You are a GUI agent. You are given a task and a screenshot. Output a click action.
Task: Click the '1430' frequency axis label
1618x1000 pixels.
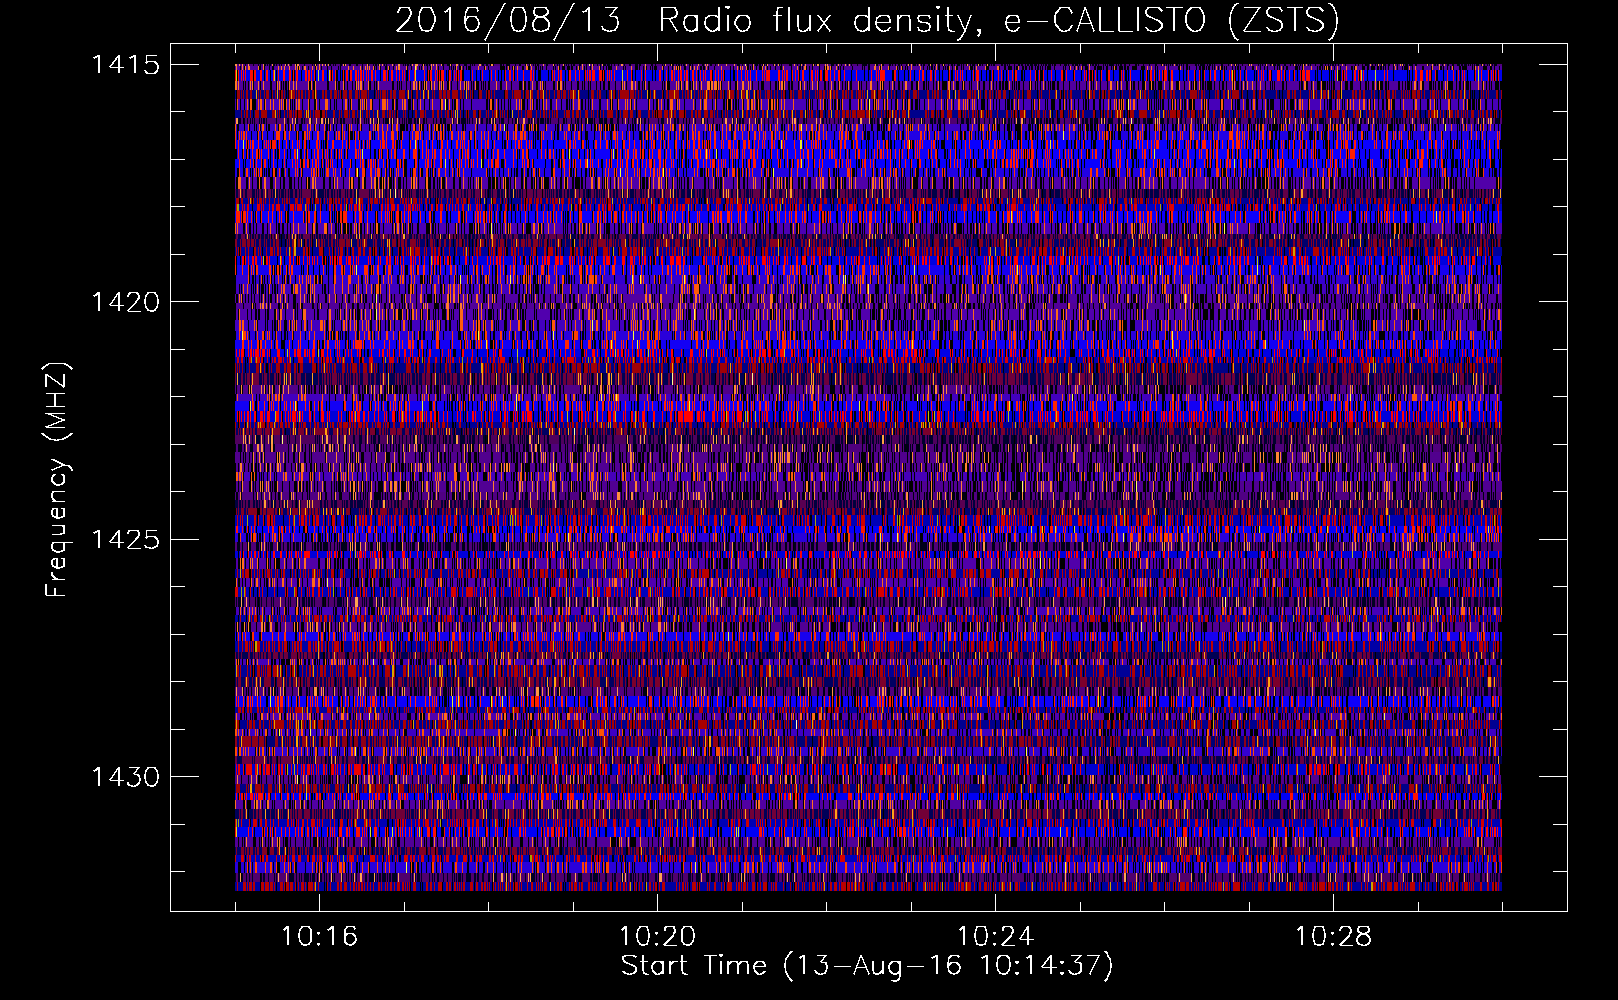point(126,777)
